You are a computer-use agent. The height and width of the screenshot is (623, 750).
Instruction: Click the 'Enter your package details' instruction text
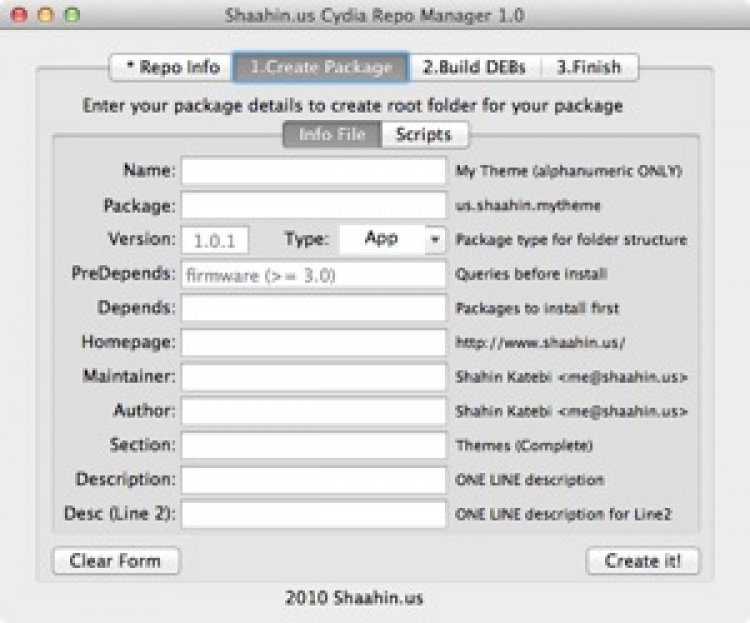[x=353, y=106]
